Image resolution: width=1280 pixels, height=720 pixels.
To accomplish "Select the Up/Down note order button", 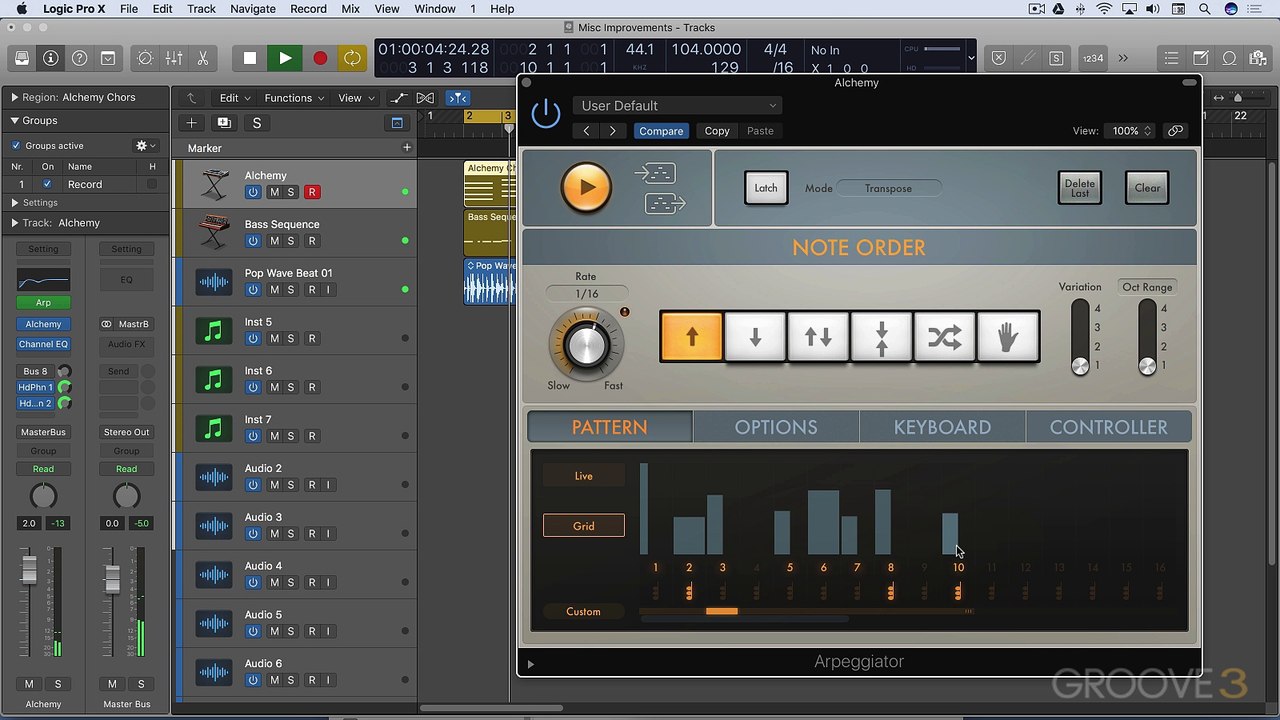I will click(818, 337).
